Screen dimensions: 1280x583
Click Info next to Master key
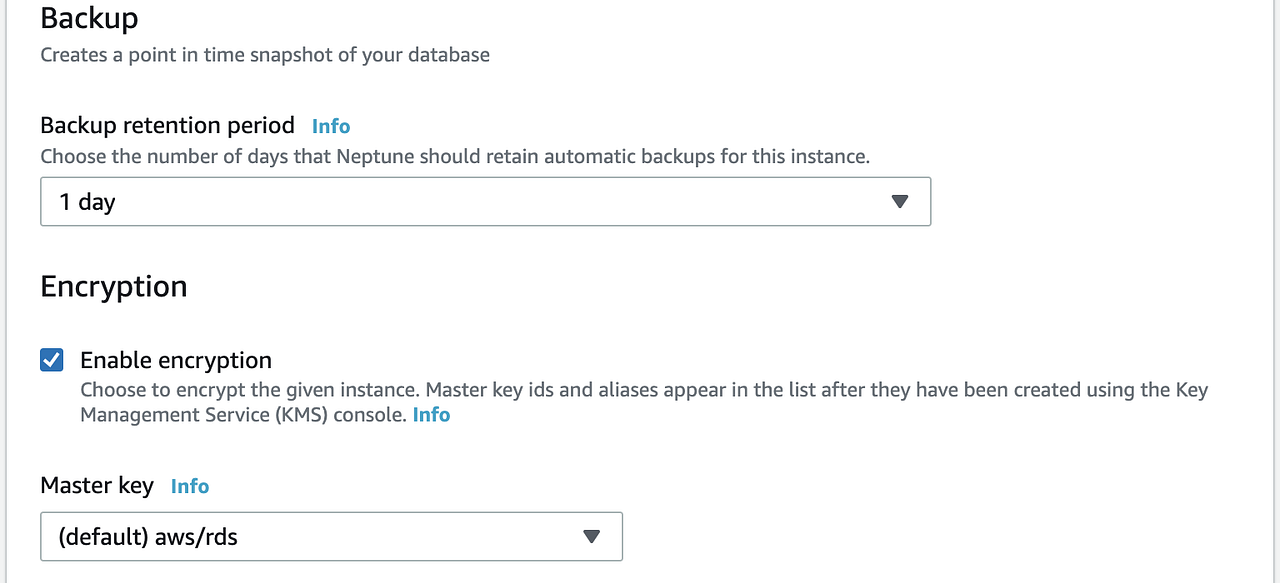click(189, 486)
